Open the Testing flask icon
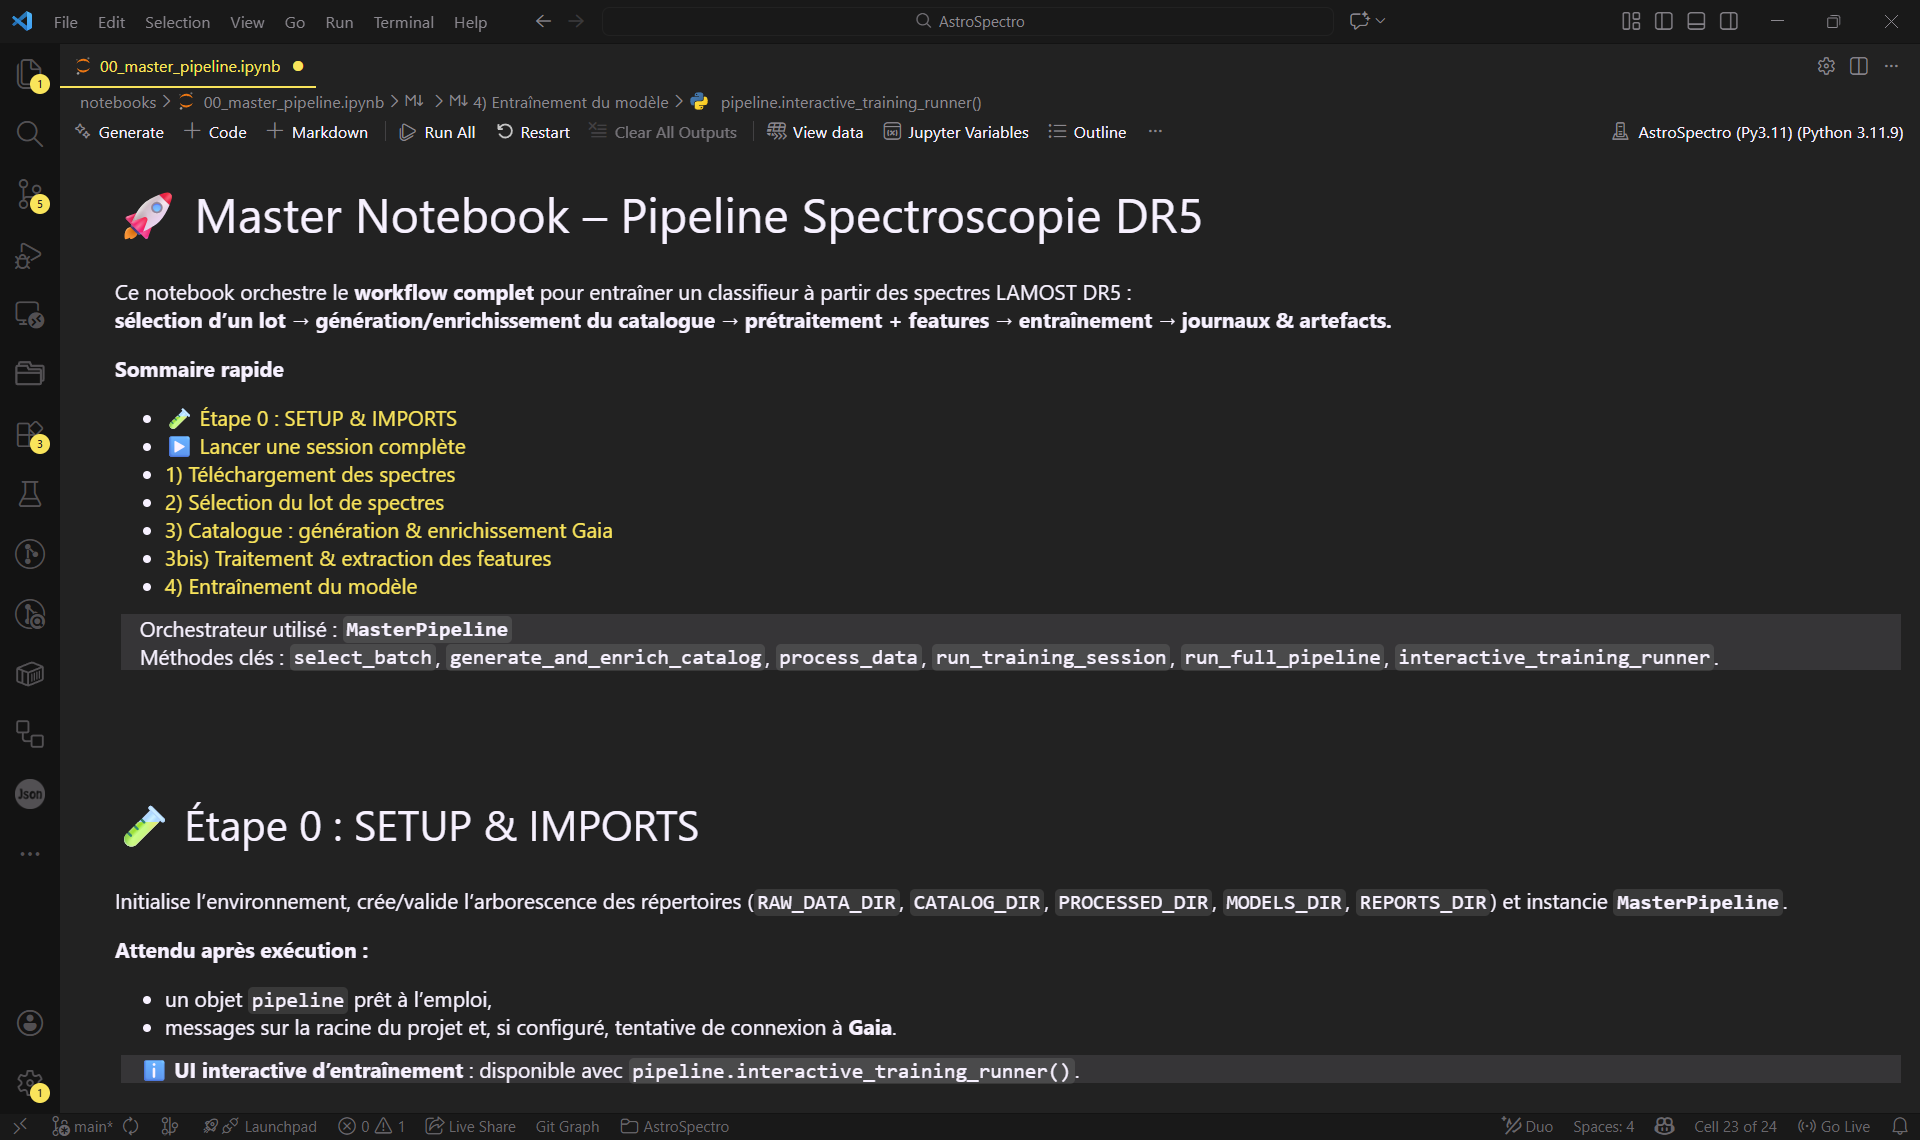The width and height of the screenshot is (1920, 1140). [x=29, y=494]
